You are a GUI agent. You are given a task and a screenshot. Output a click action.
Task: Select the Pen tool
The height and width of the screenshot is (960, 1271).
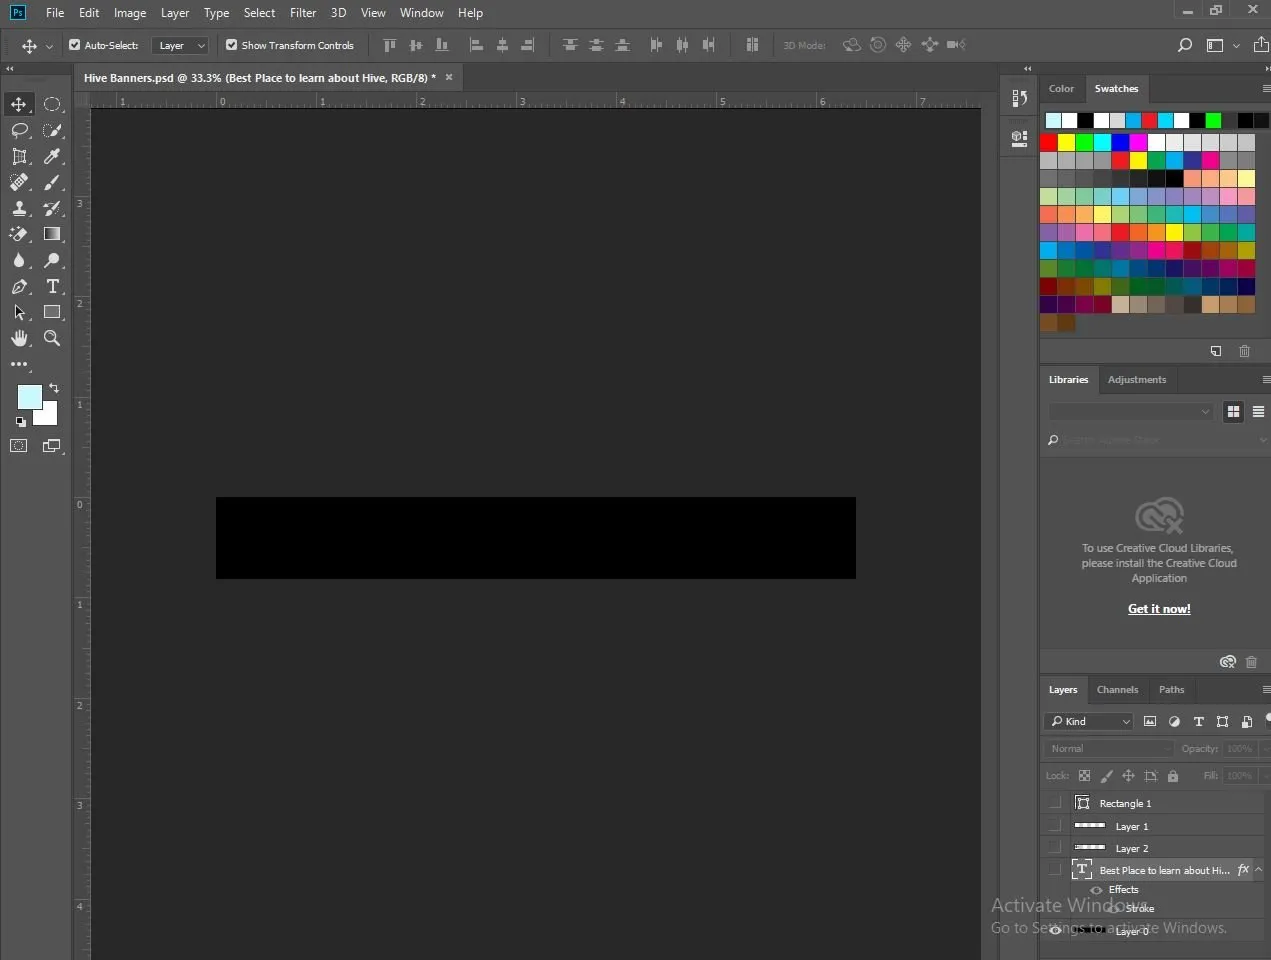coord(19,287)
